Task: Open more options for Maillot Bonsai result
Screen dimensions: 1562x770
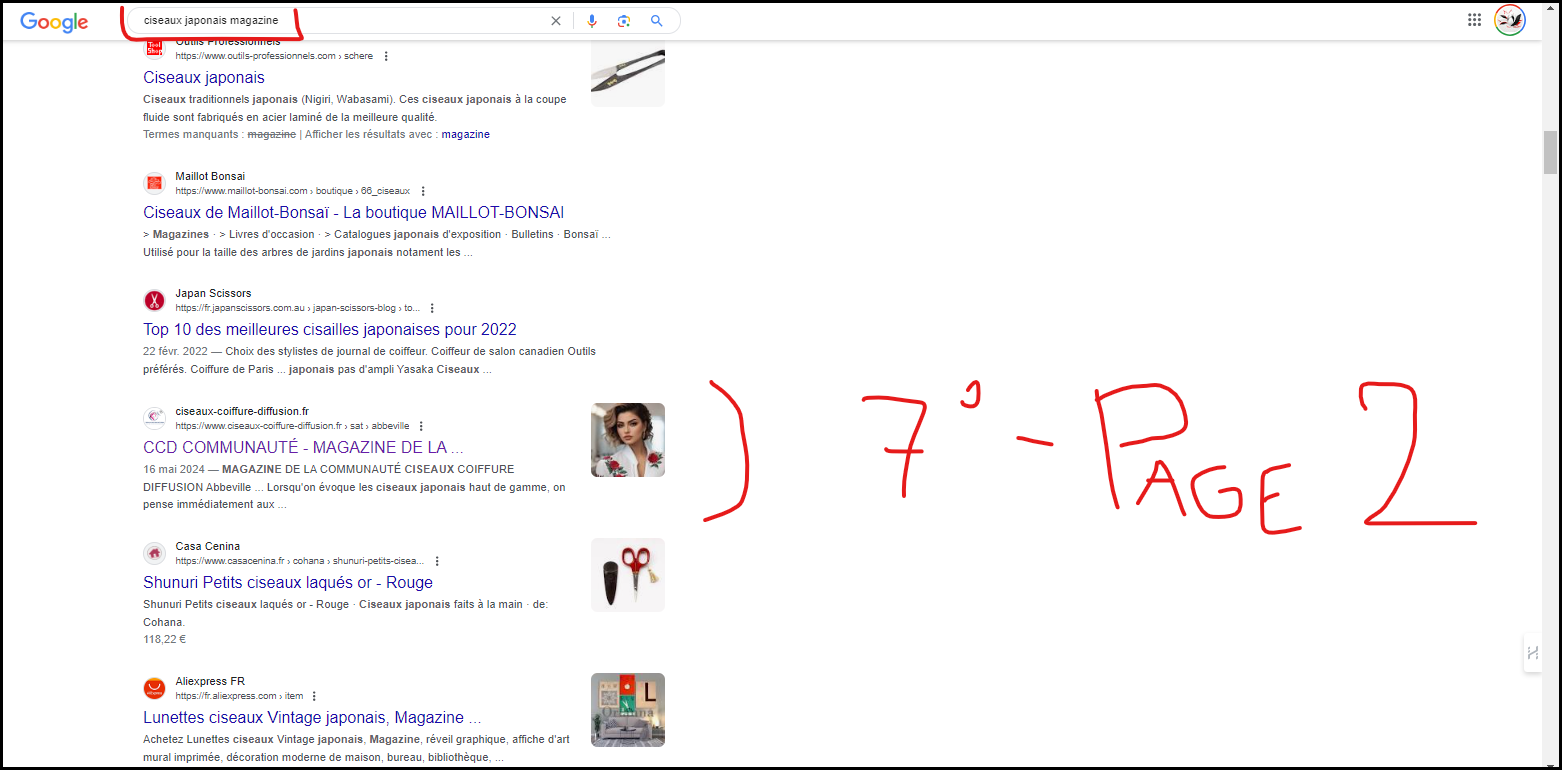Action: pyautogui.click(x=423, y=191)
